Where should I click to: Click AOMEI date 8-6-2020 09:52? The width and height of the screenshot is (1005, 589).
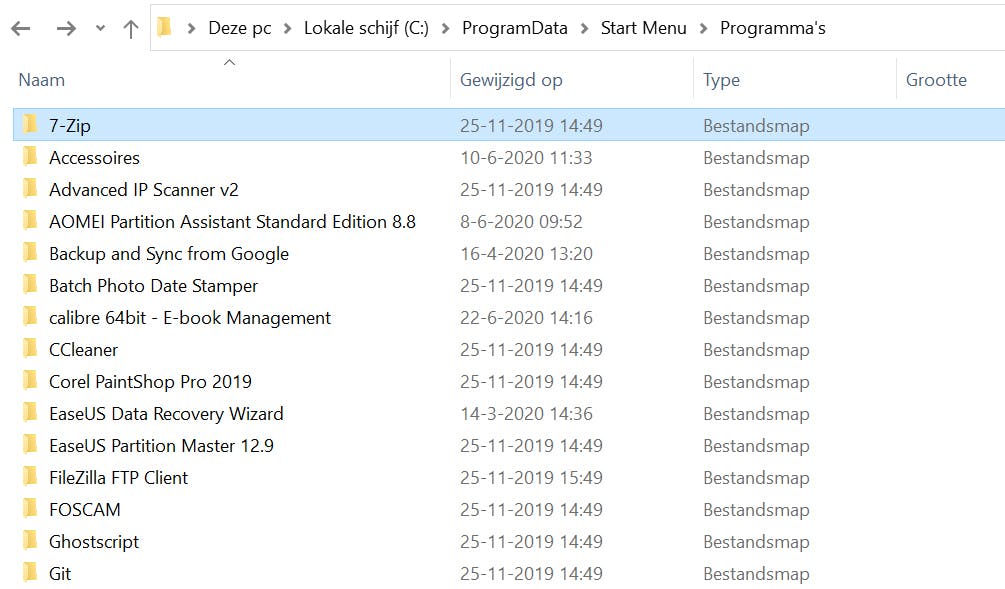pyautogui.click(x=522, y=222)
